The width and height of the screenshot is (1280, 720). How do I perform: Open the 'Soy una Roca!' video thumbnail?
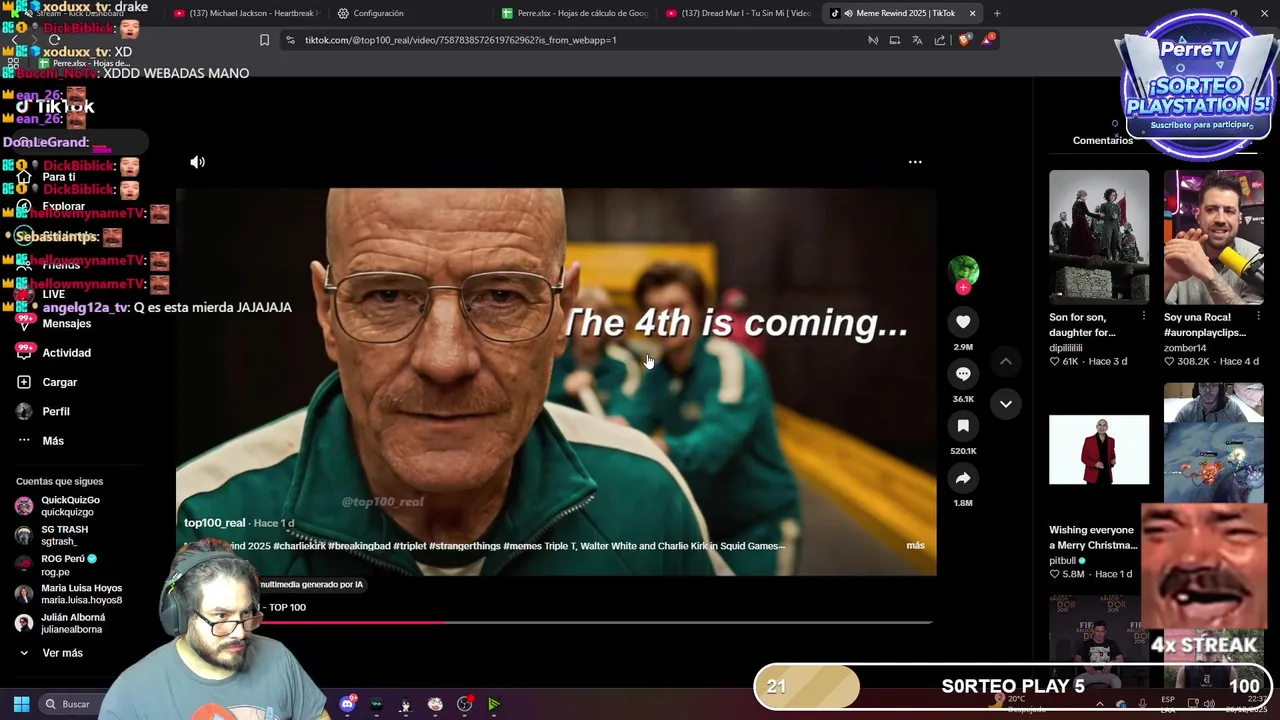tap(1213, 236)
